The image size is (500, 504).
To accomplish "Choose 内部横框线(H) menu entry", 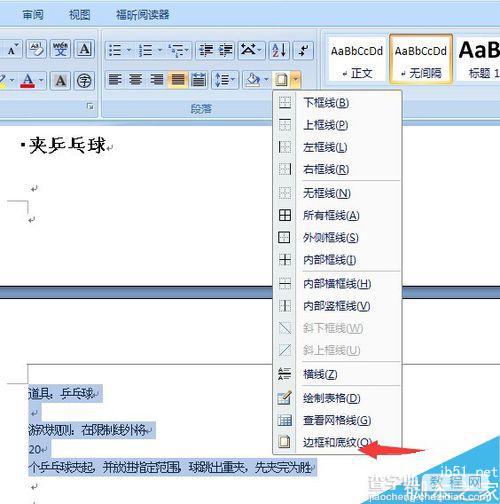I will pos(337,284).
